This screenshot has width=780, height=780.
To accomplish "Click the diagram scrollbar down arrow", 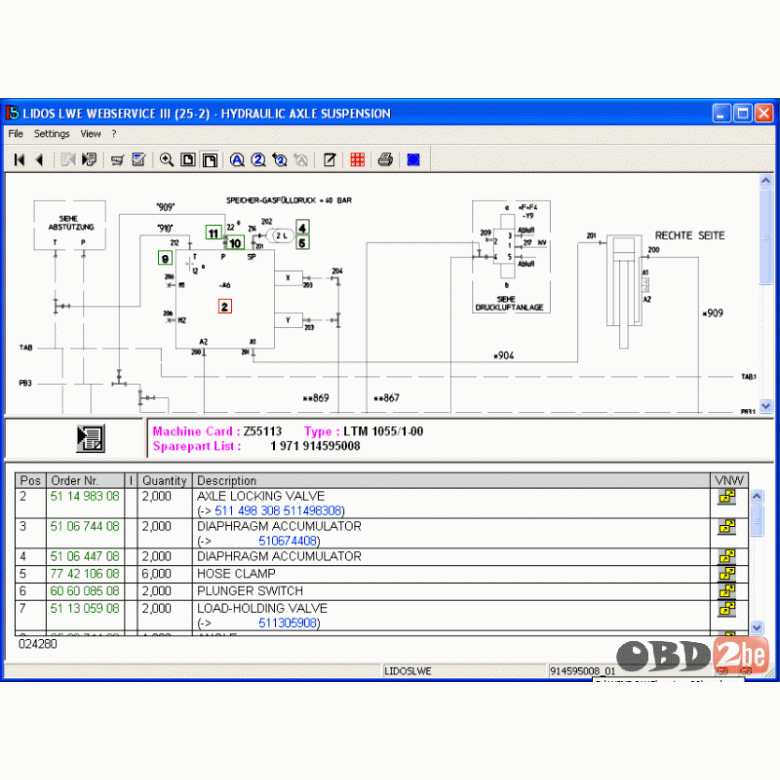I will click(x=766, y=406).
